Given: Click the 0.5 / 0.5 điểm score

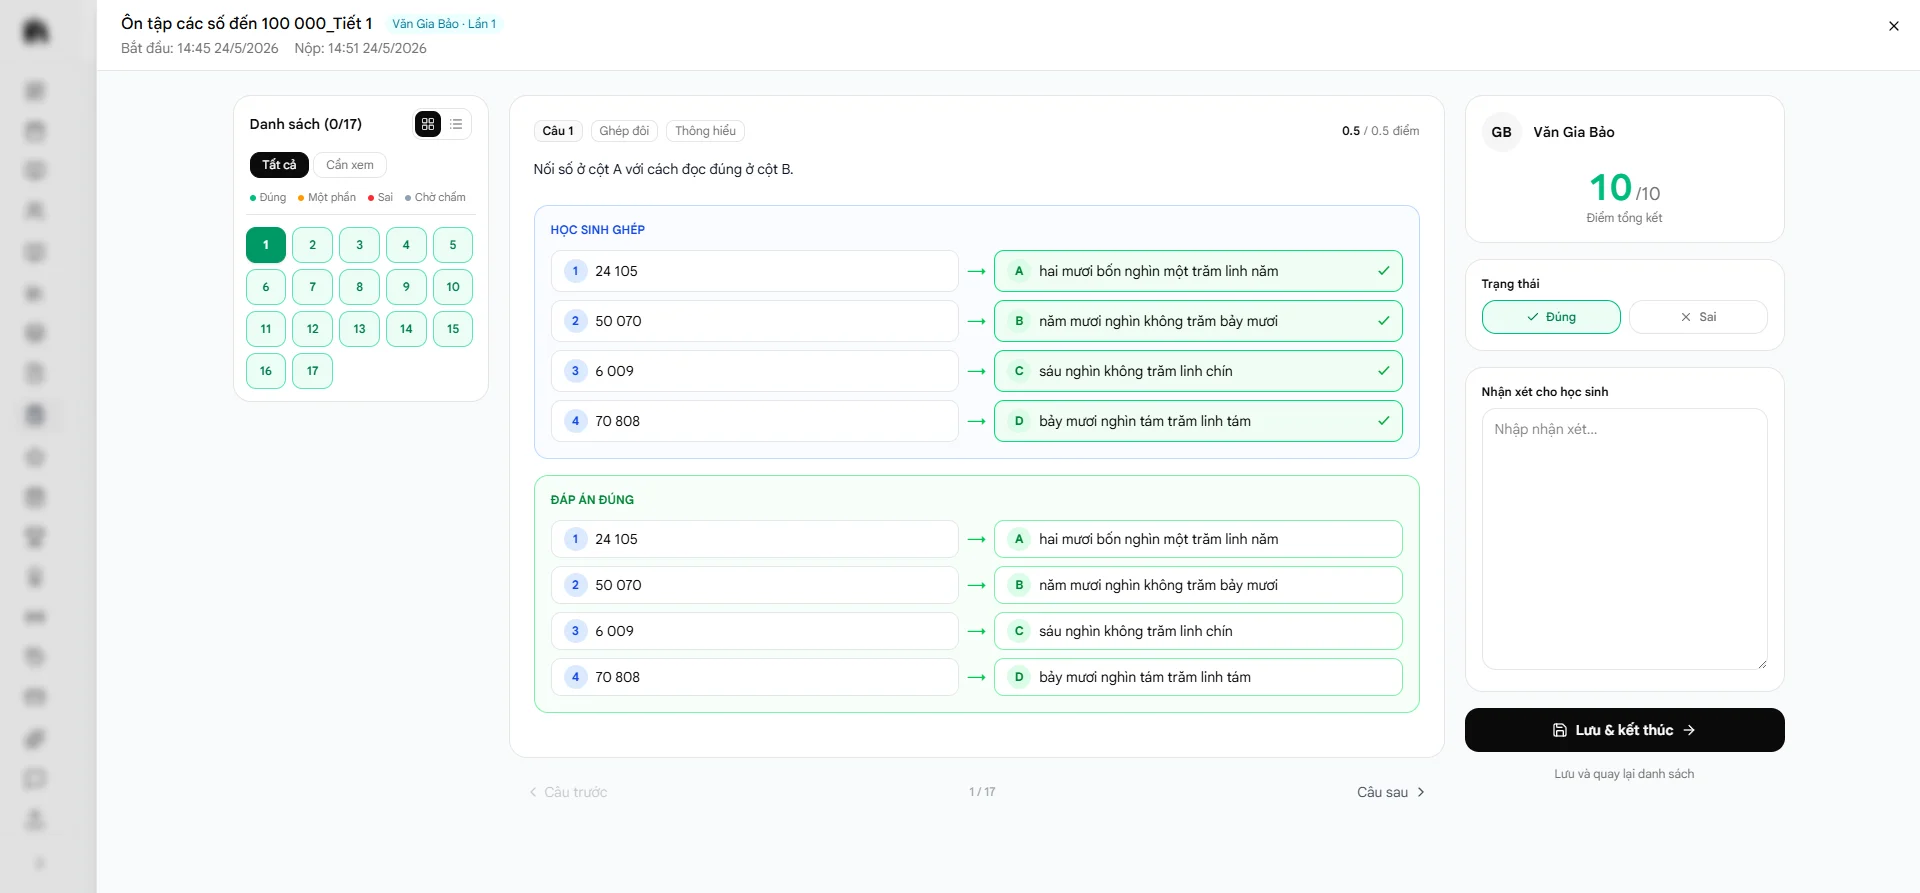Looking at the screenshot, I should coord(1380,131).
